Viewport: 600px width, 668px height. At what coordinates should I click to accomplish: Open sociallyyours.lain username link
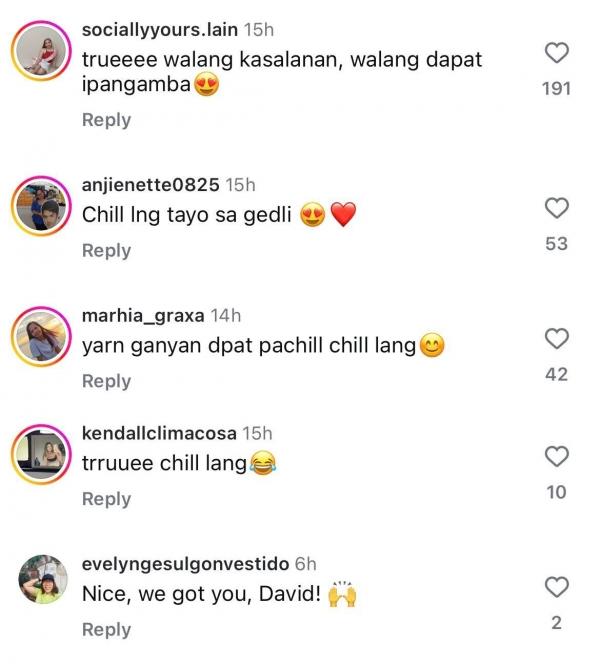(x=160, y=30)
